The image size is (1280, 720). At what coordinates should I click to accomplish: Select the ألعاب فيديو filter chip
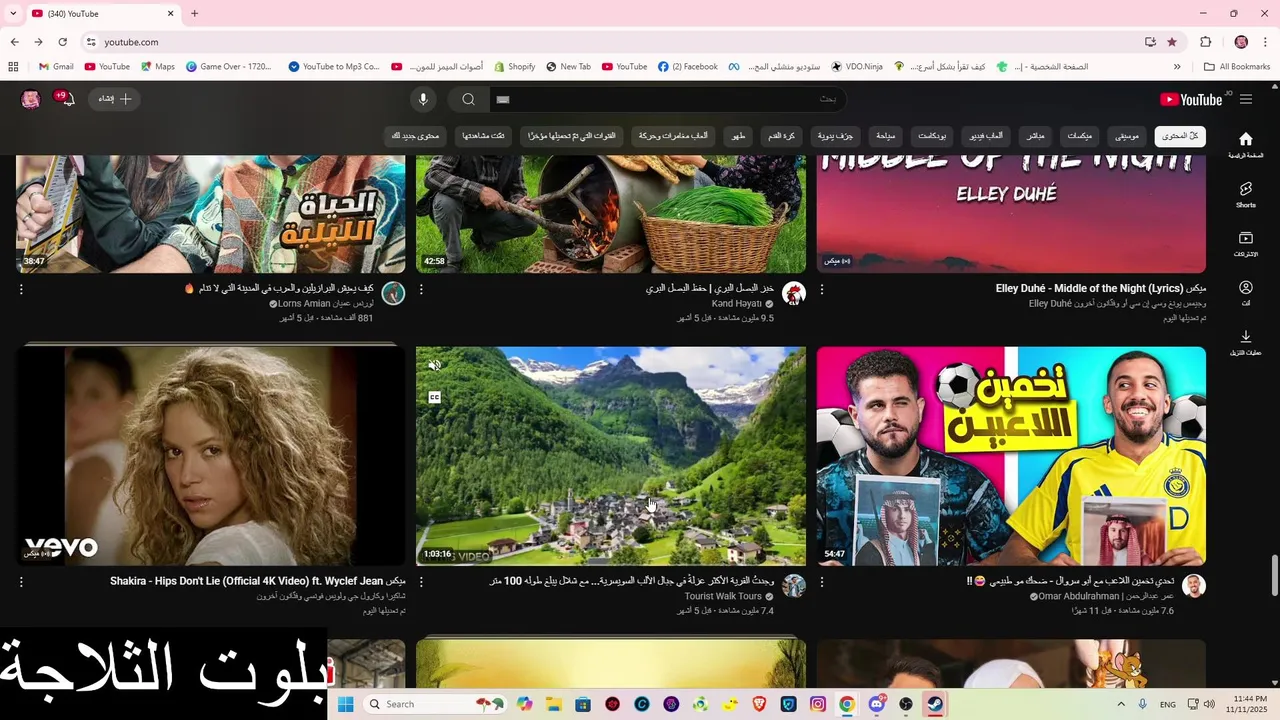(x=987, y=136)
